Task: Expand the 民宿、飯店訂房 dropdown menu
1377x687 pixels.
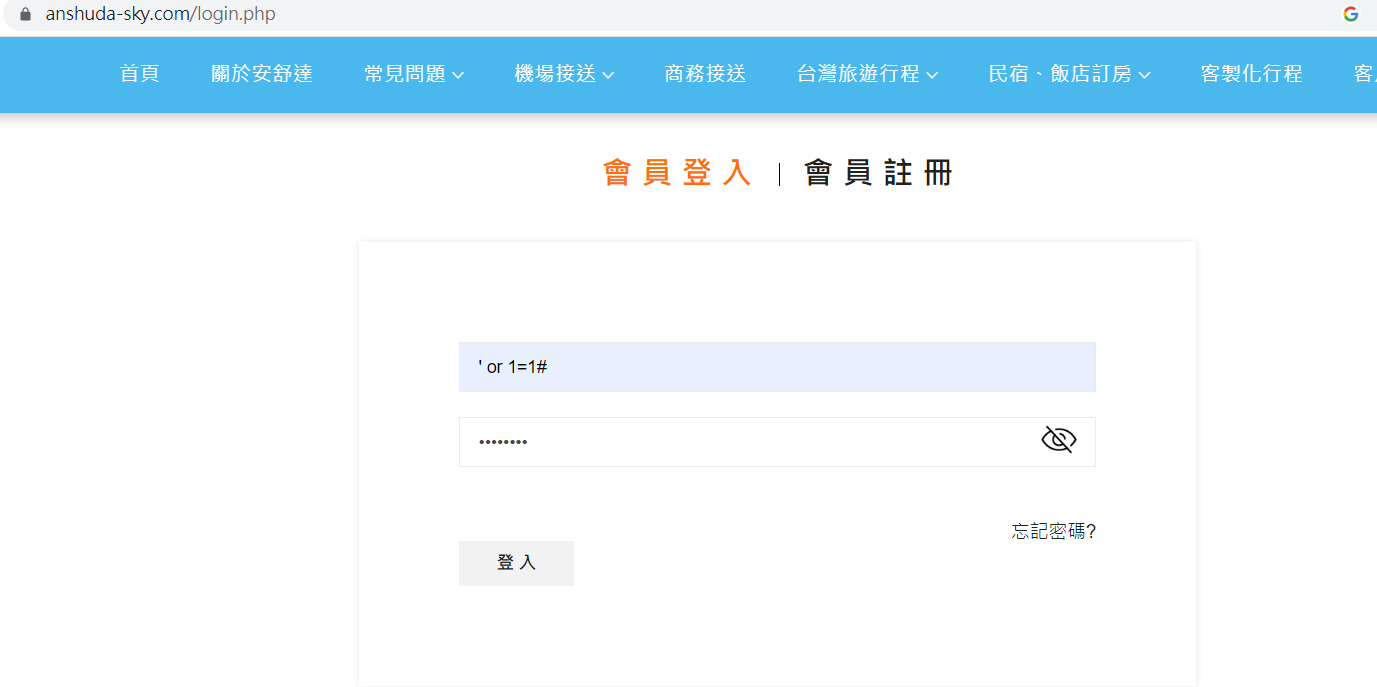Action: point(1069,74)
